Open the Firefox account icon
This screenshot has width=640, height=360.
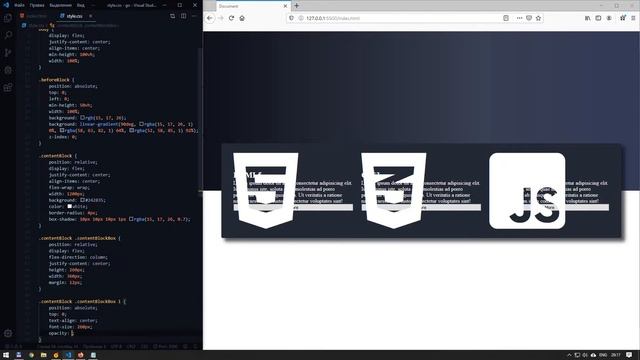(609, 18)
